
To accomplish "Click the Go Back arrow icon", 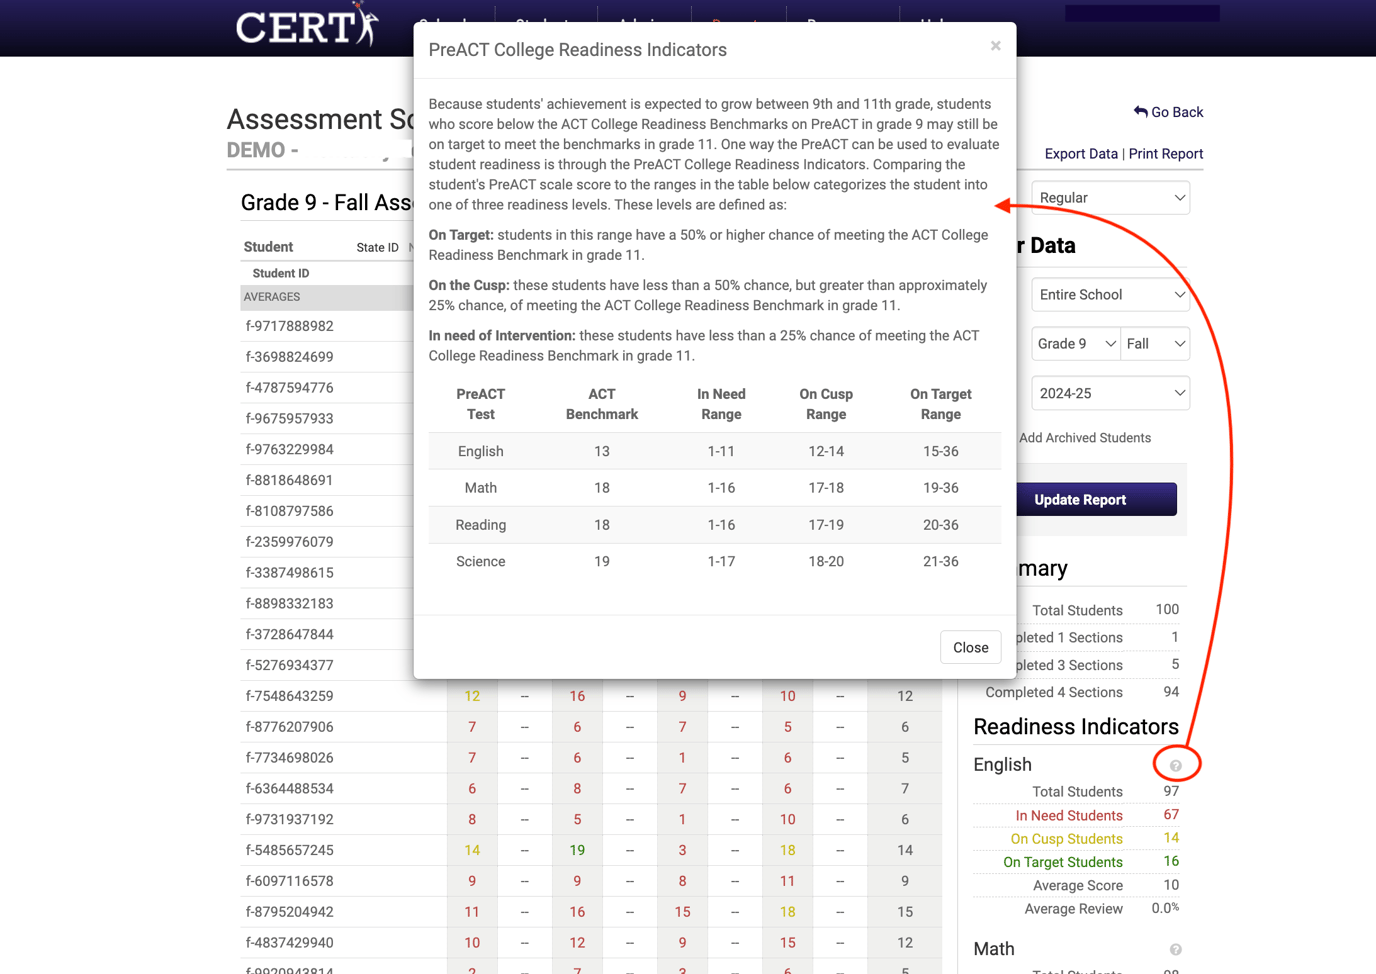I will click(x=1139, y=111).
